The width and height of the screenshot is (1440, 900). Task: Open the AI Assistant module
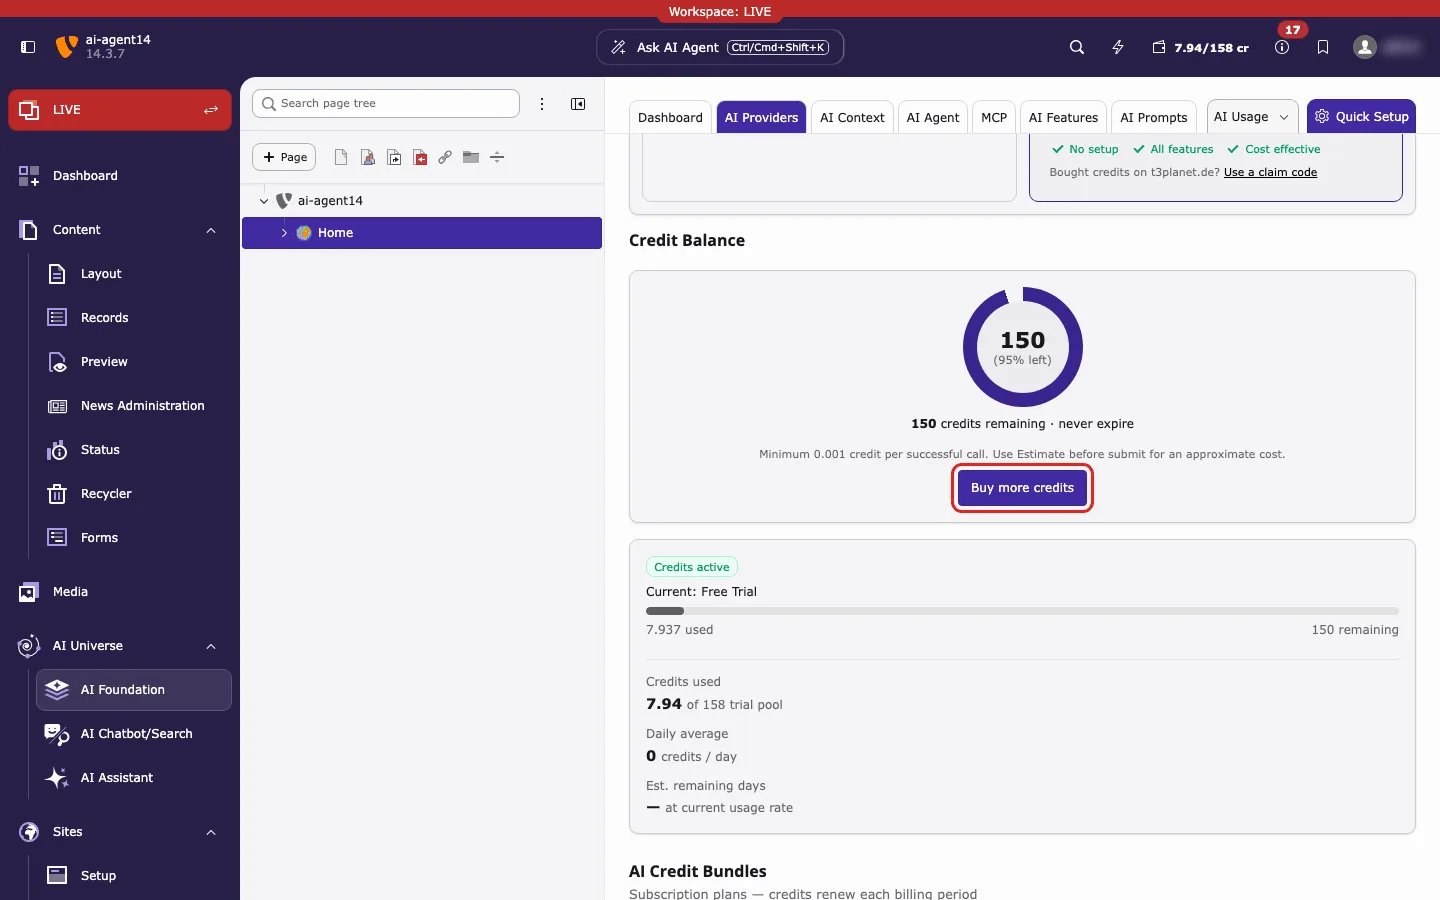coord(134,778)
